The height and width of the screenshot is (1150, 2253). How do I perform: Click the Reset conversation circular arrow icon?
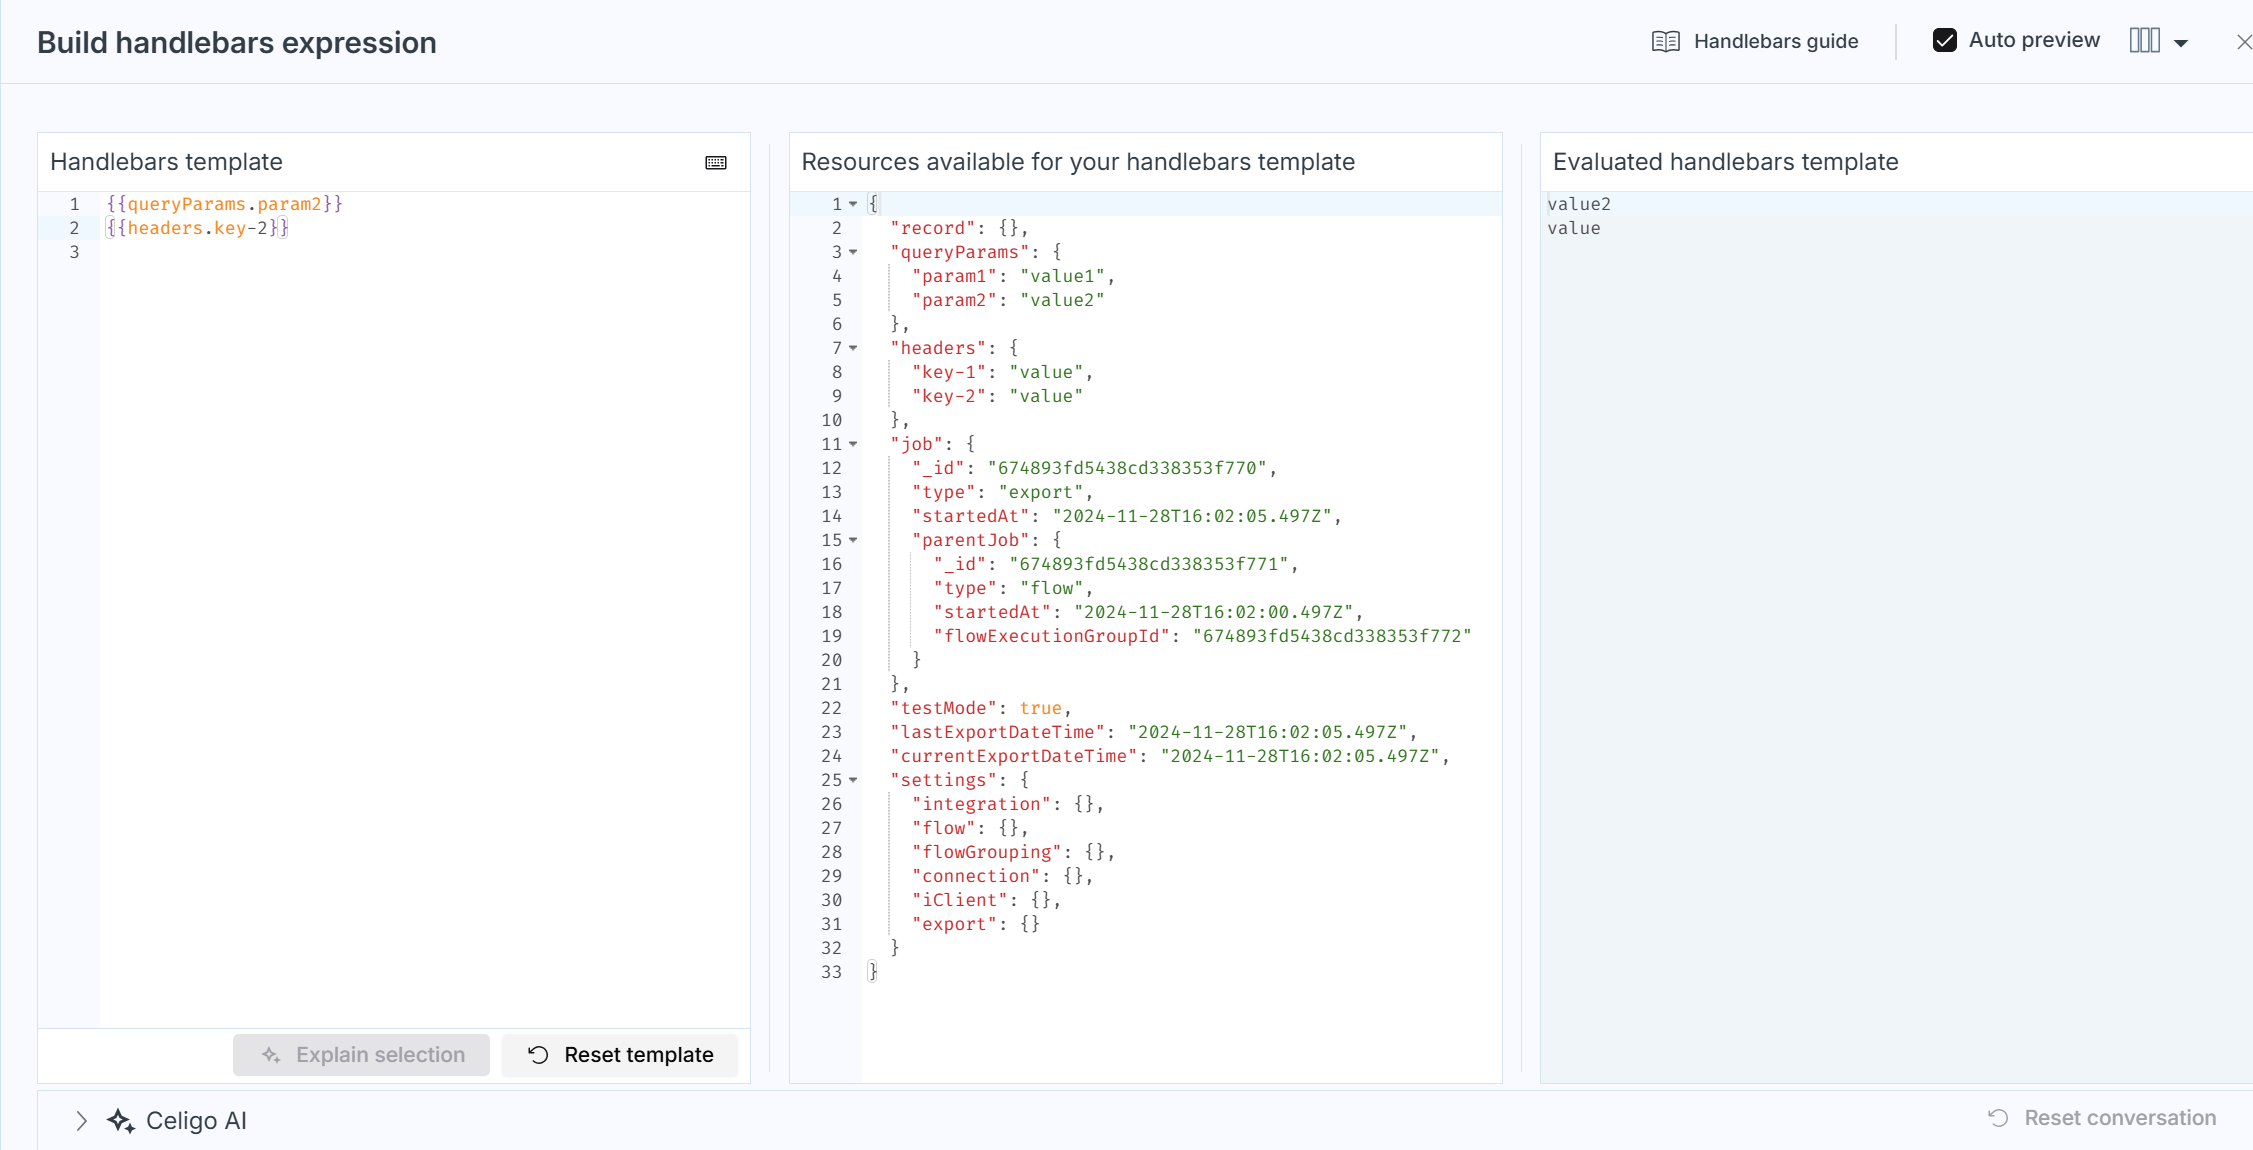(1998, 1118)
